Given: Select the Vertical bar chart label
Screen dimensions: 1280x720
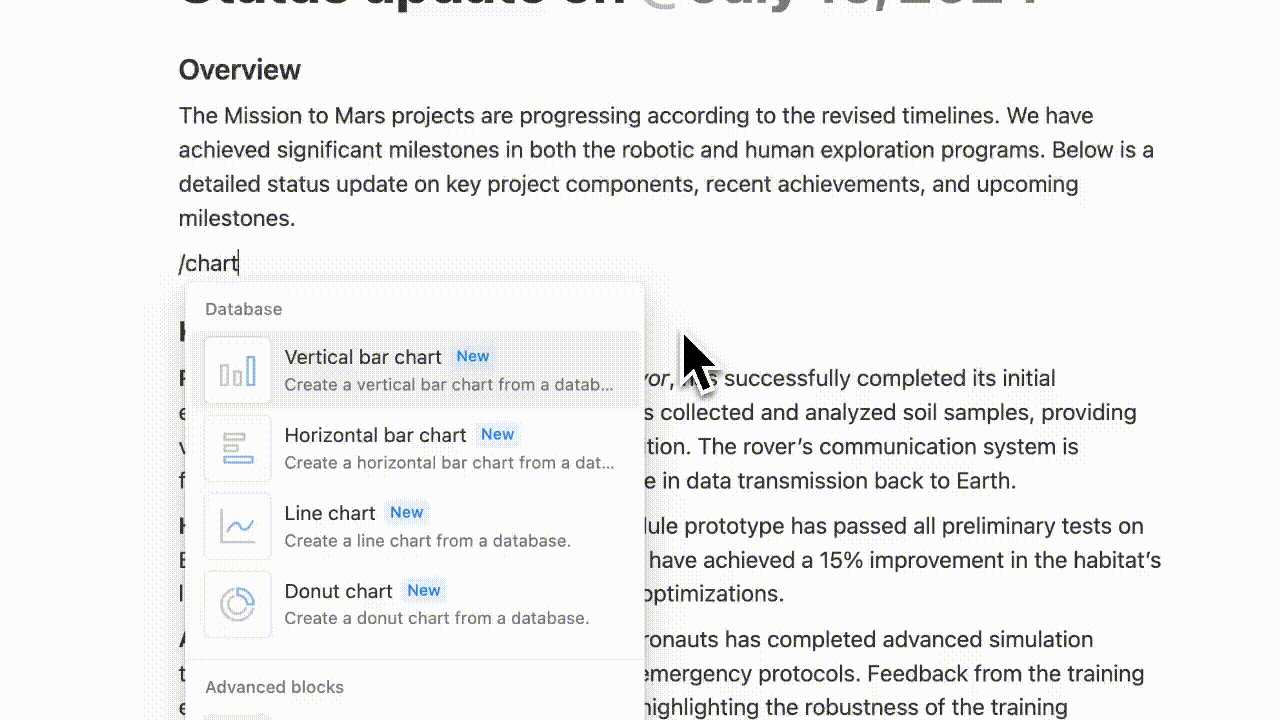Looking at the screenshot, I should [x=363, y=357].
